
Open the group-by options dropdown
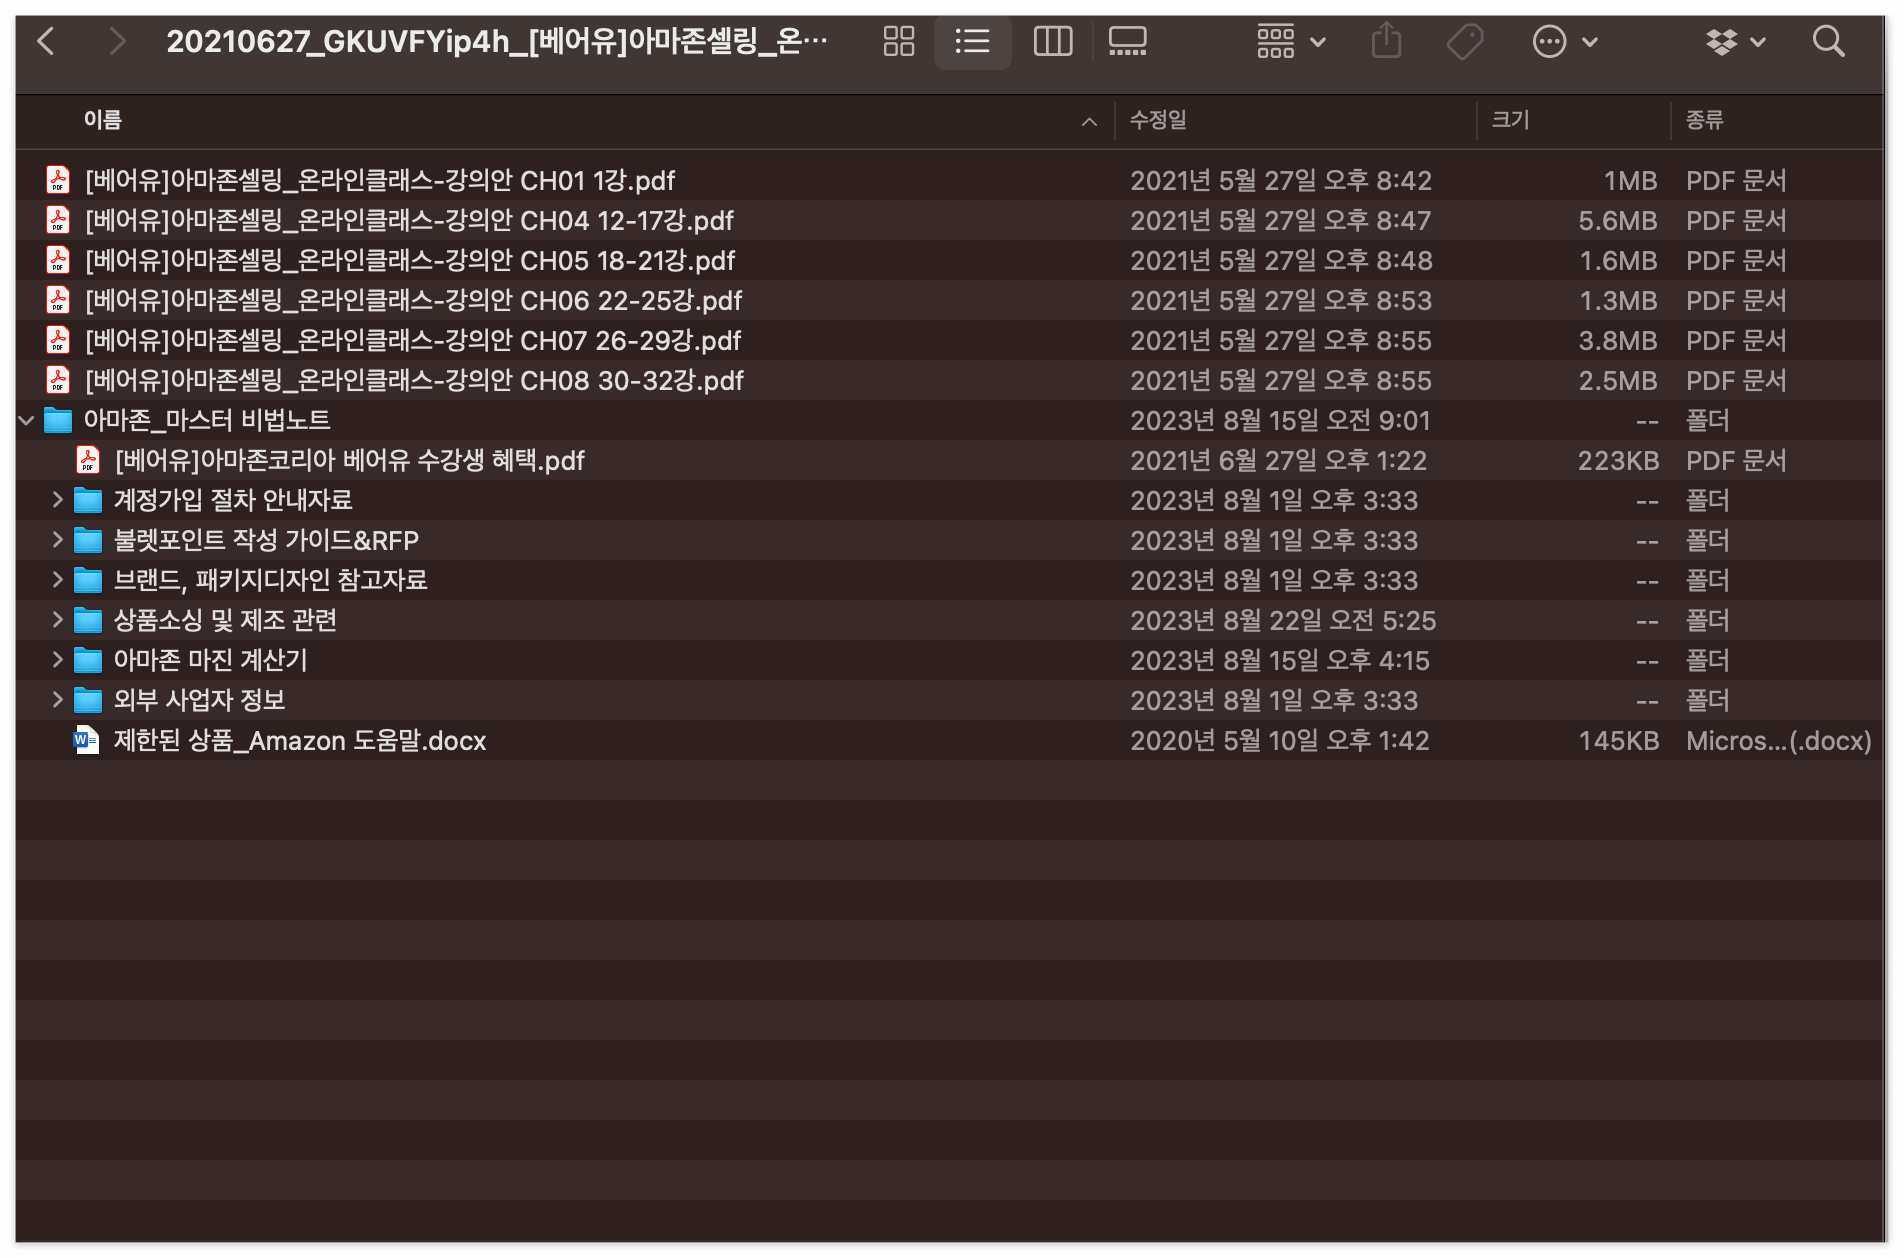click(1291, 41)
